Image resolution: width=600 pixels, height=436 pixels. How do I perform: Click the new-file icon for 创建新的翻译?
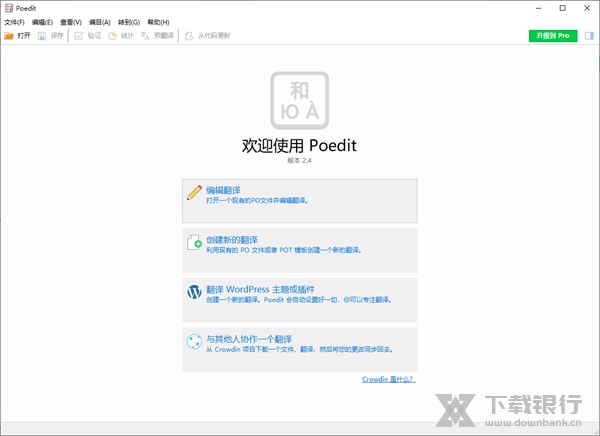pyautogui.click(x=195, y=243)
